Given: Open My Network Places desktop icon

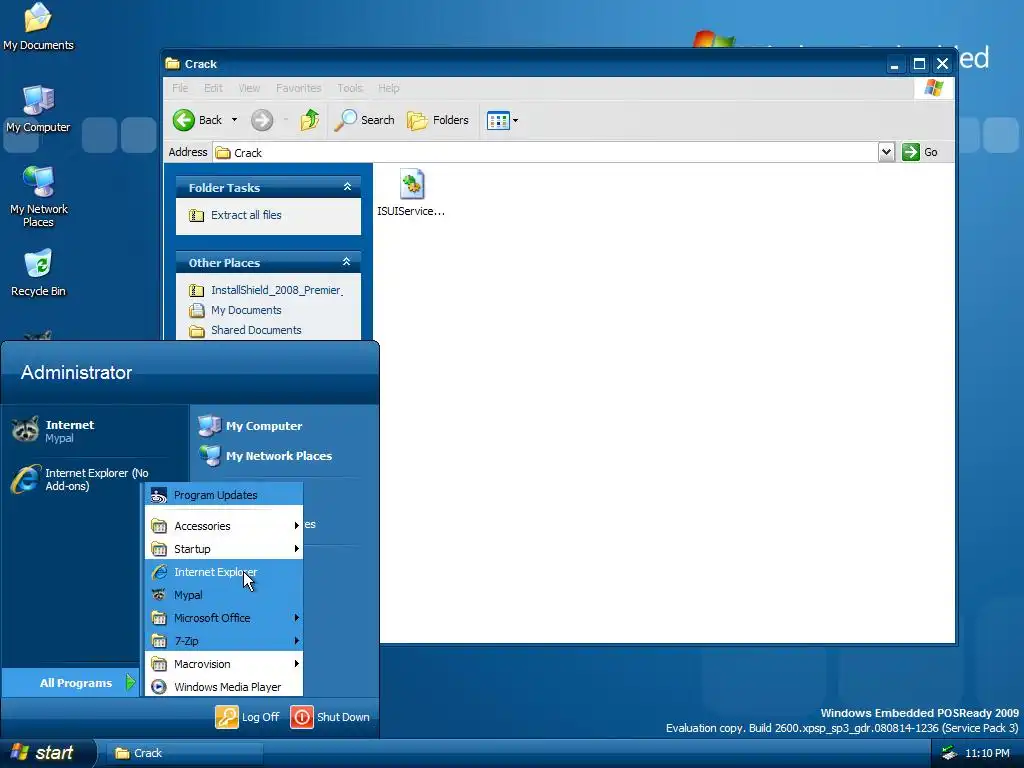Looking at the screenshot, I should (x=39, y=196).
